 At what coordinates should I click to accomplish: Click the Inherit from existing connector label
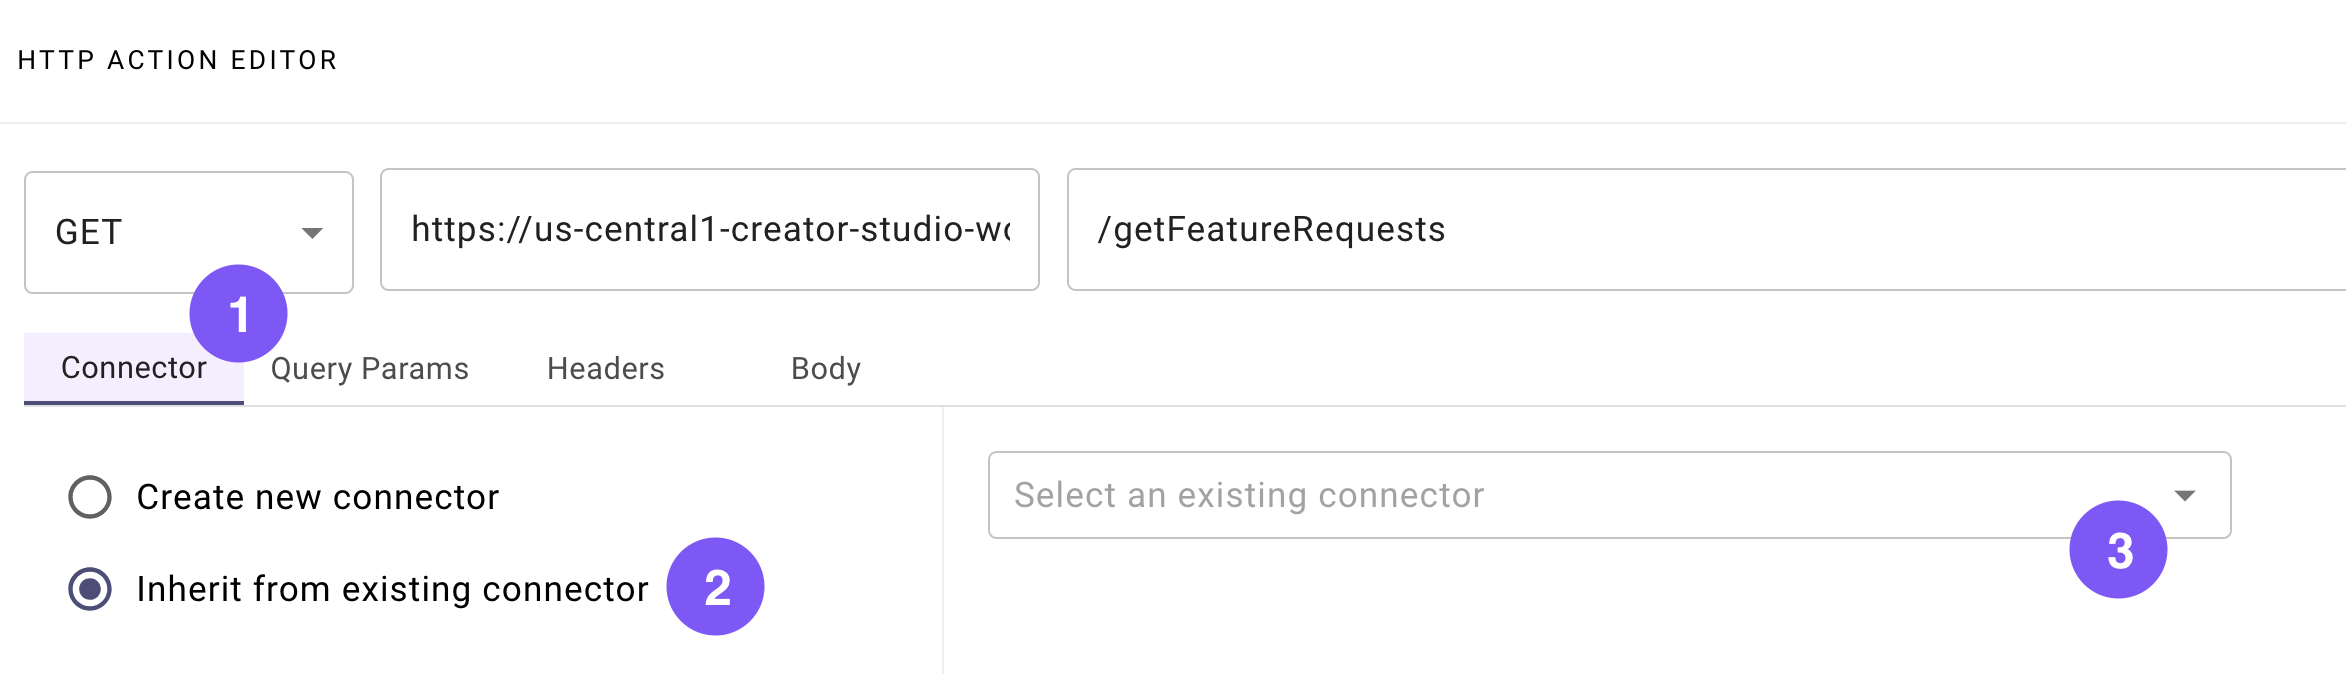(x=392, y=589)
